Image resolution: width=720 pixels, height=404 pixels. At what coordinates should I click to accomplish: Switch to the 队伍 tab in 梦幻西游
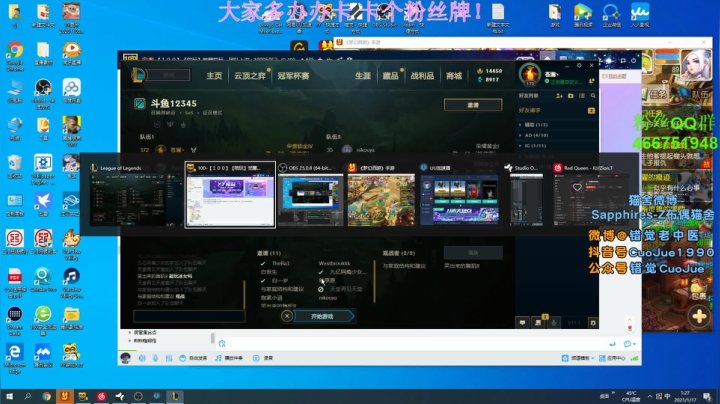pyautogui.click(x=698, y=94)
